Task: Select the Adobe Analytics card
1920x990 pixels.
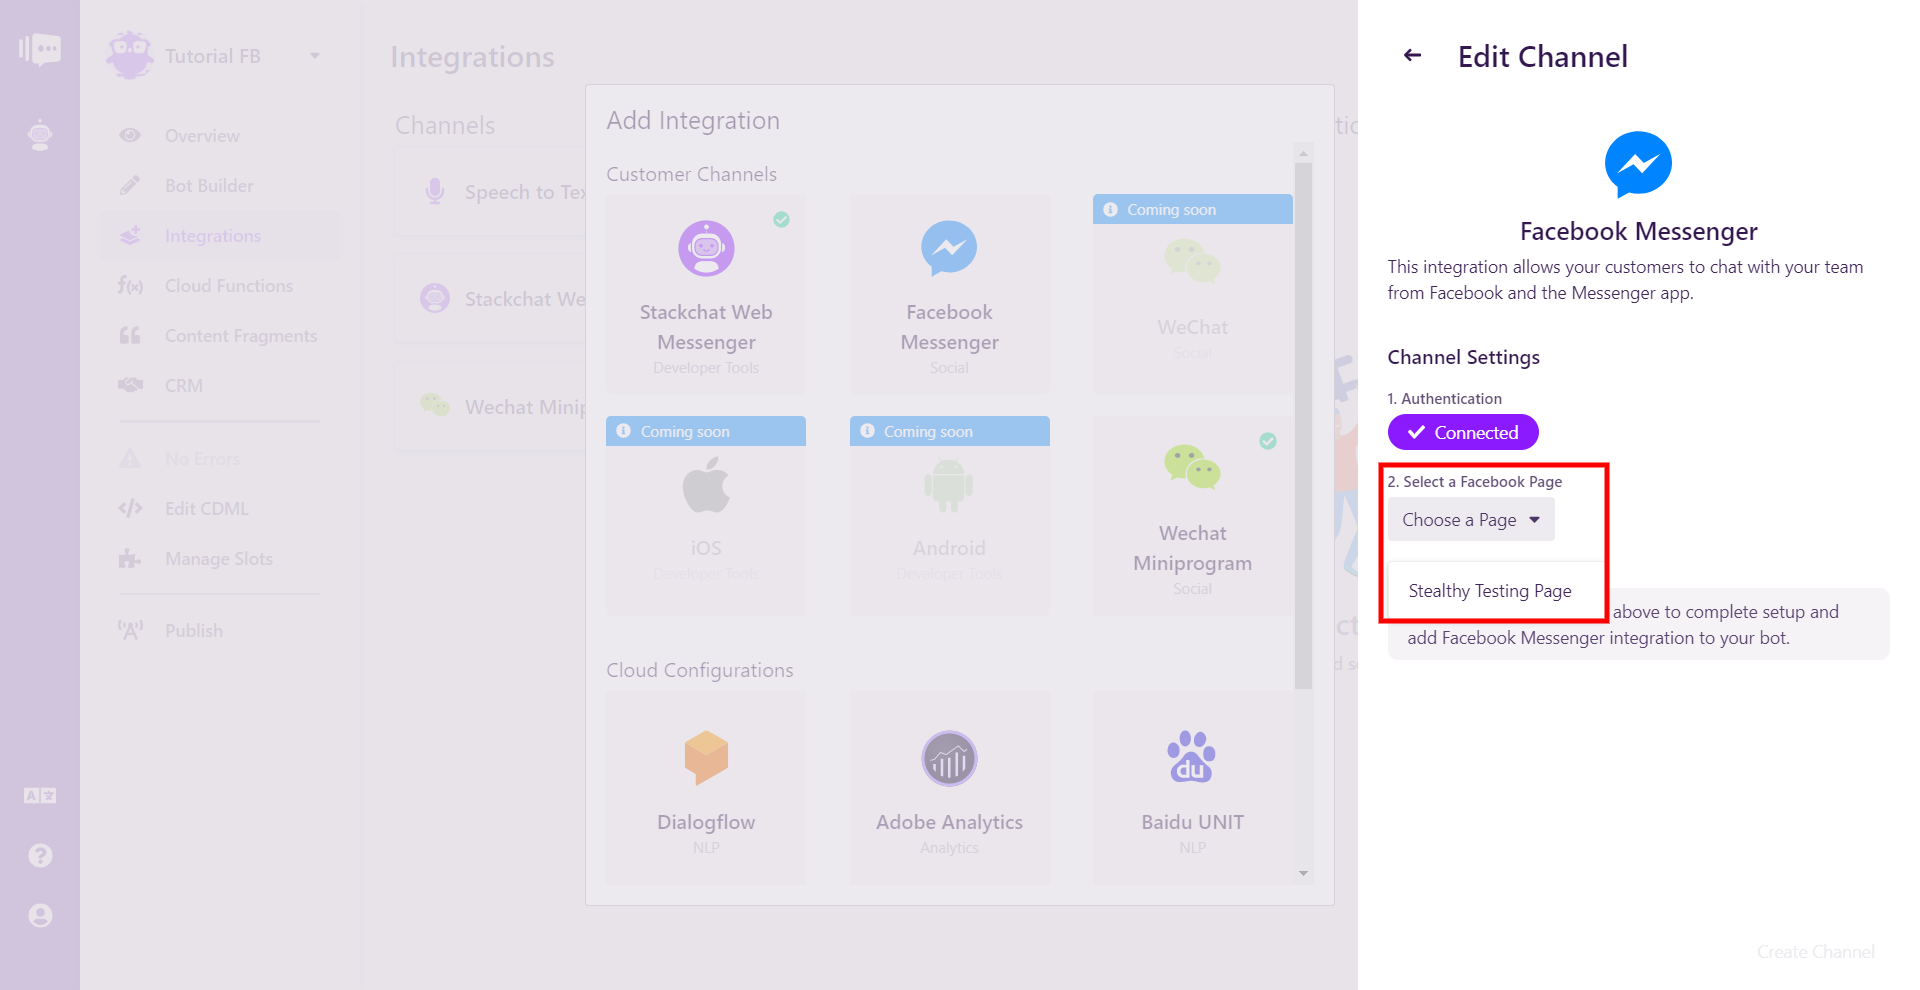Action: point(949,788)
